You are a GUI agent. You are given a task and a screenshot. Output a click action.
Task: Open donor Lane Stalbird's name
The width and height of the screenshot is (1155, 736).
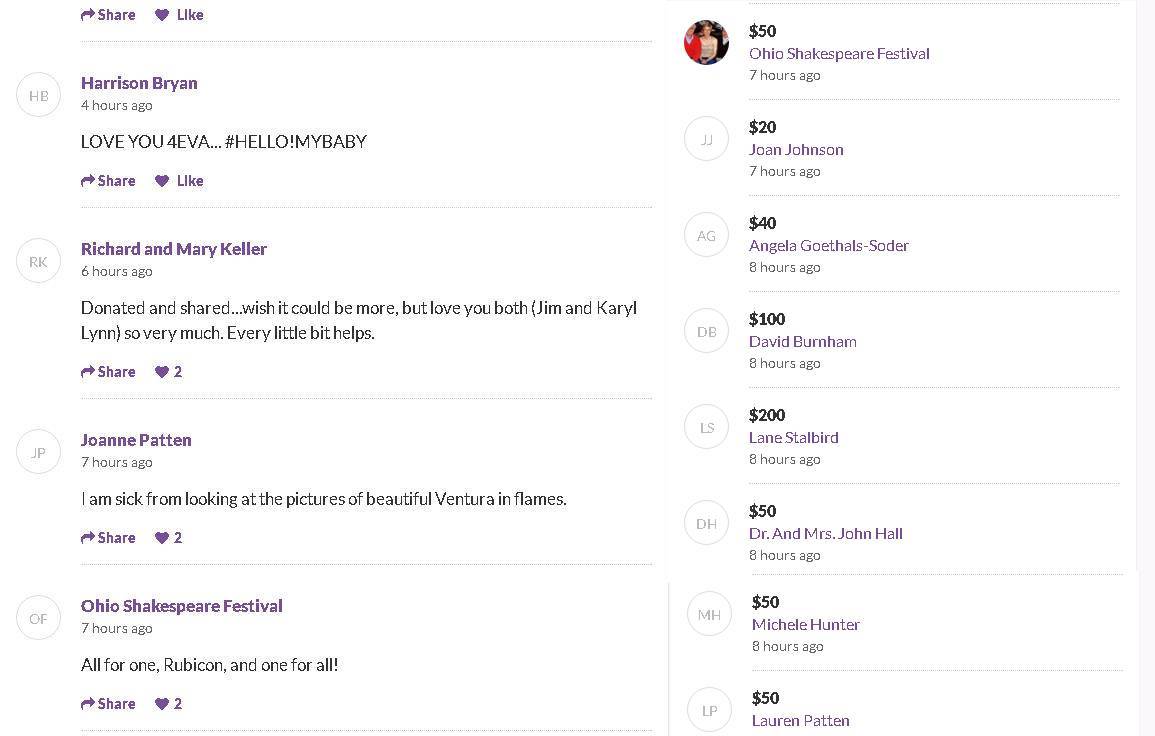794,437
